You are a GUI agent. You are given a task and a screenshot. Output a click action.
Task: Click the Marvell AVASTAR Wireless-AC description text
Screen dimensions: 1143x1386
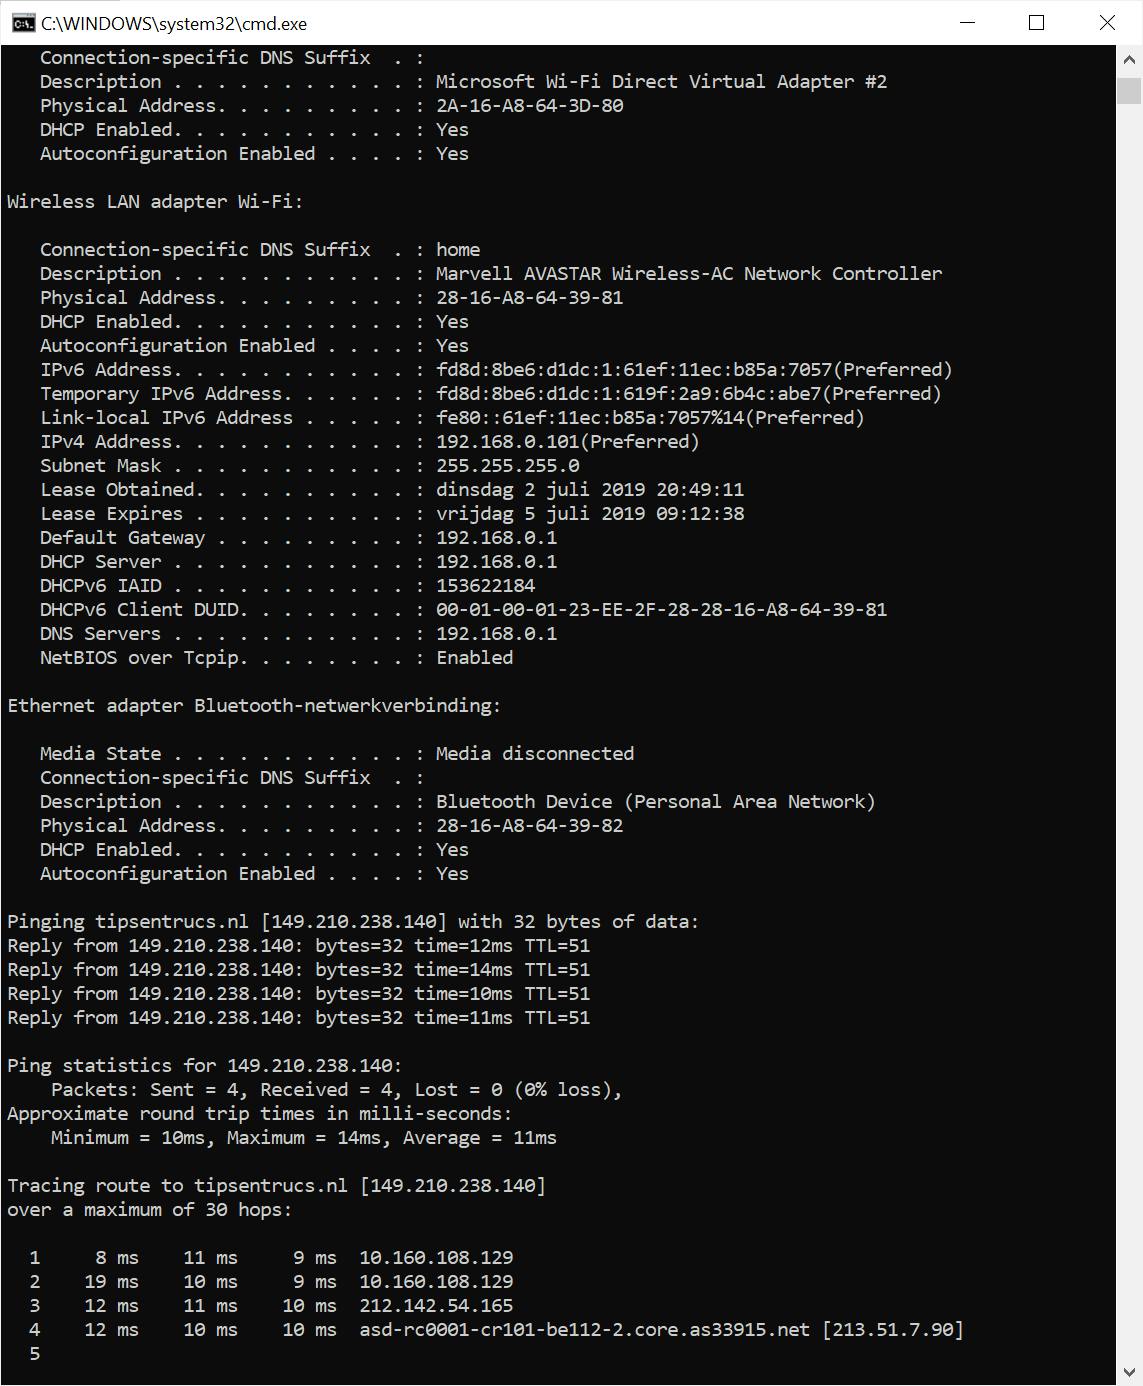[x=688, y=274]
